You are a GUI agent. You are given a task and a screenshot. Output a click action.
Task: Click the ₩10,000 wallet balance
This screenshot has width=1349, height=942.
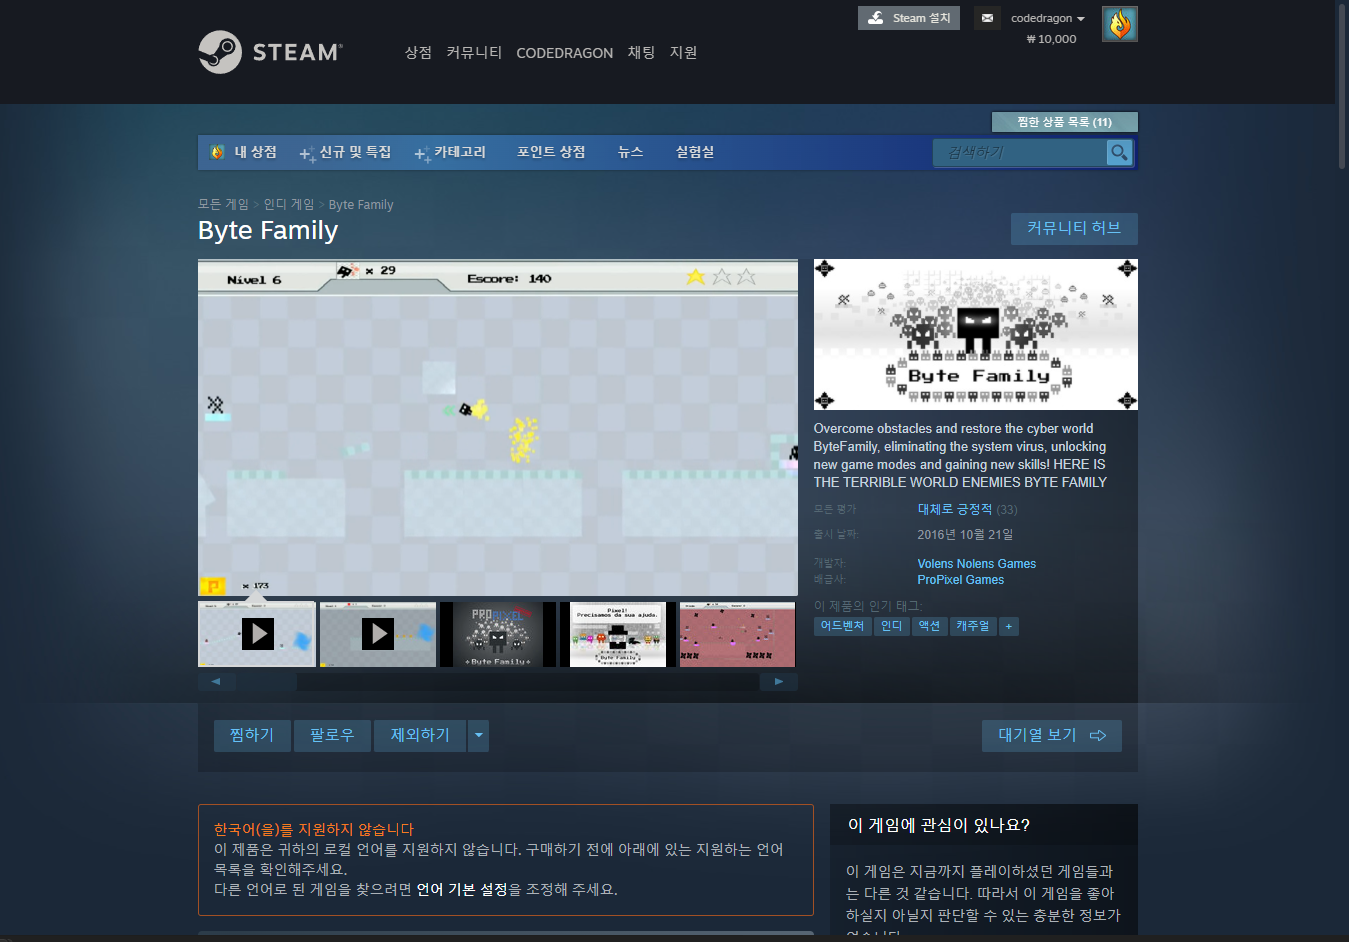[1051, 39]
